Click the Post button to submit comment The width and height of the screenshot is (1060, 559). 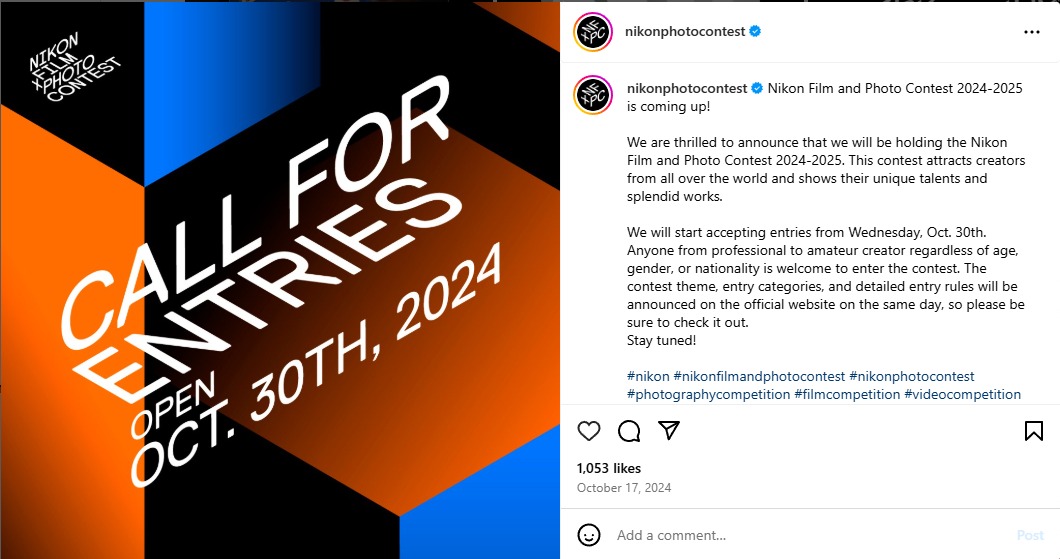1030,535
